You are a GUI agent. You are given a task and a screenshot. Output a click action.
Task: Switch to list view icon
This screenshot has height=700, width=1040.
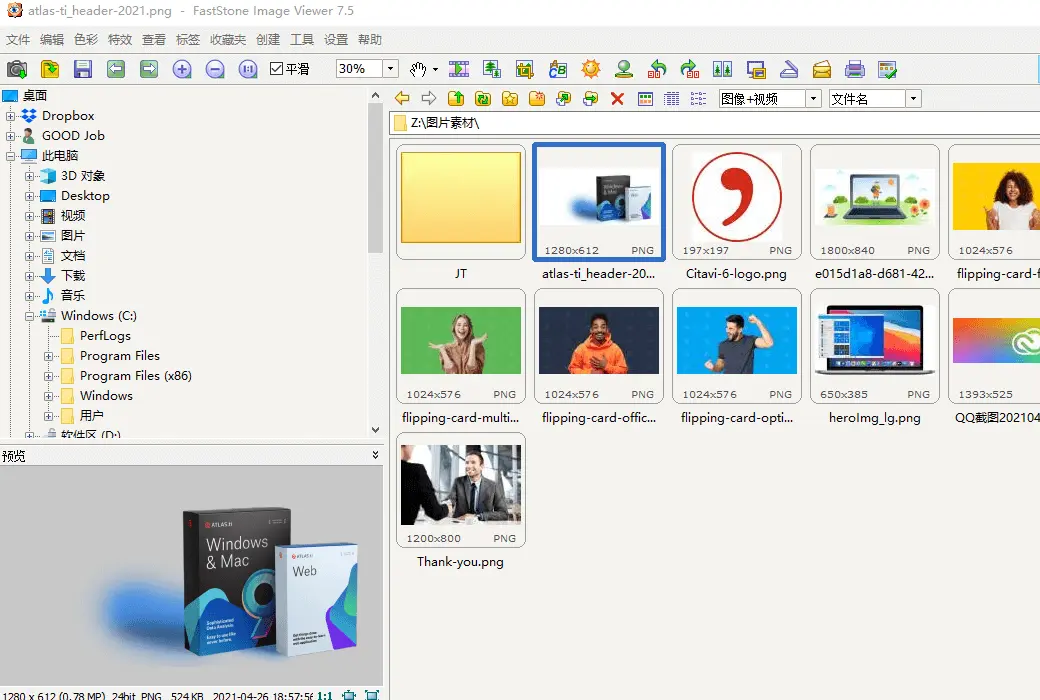pos(698,99)
